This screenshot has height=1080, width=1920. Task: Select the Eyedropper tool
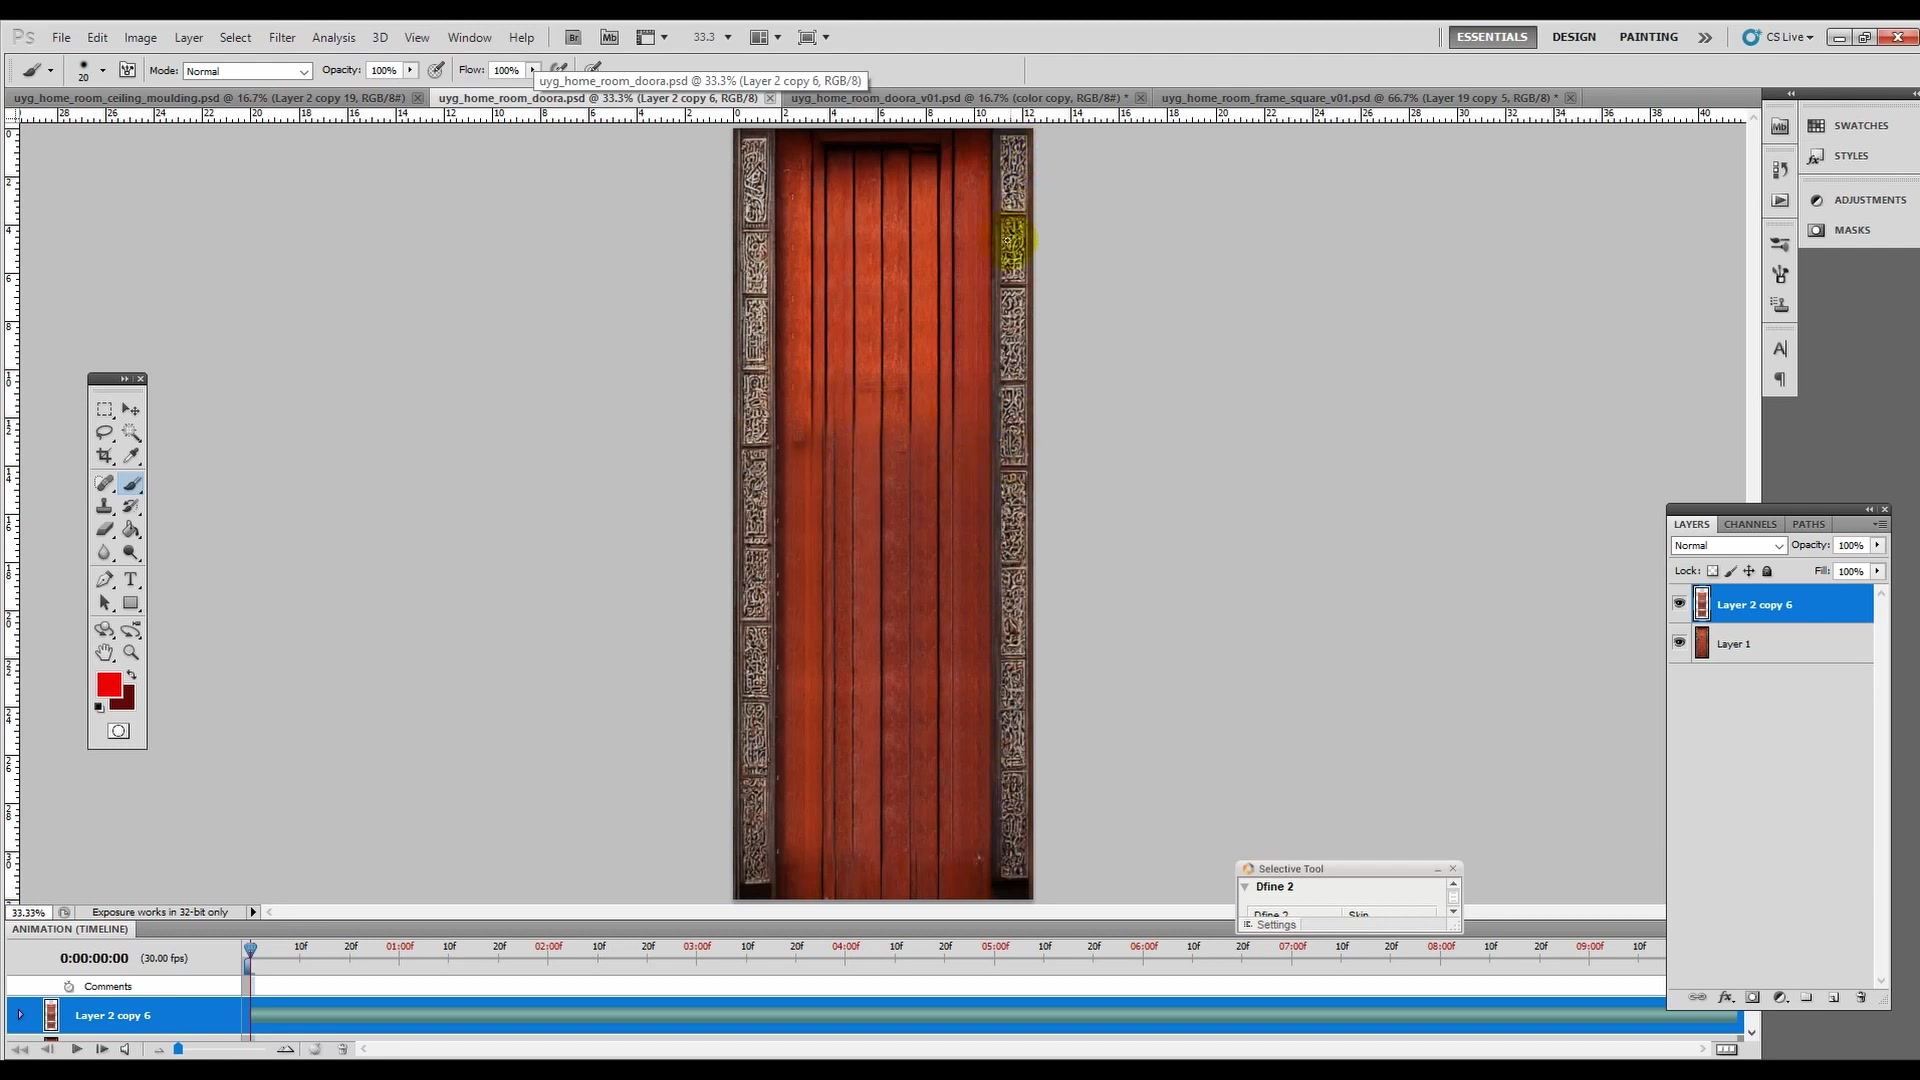pos(131,455)
